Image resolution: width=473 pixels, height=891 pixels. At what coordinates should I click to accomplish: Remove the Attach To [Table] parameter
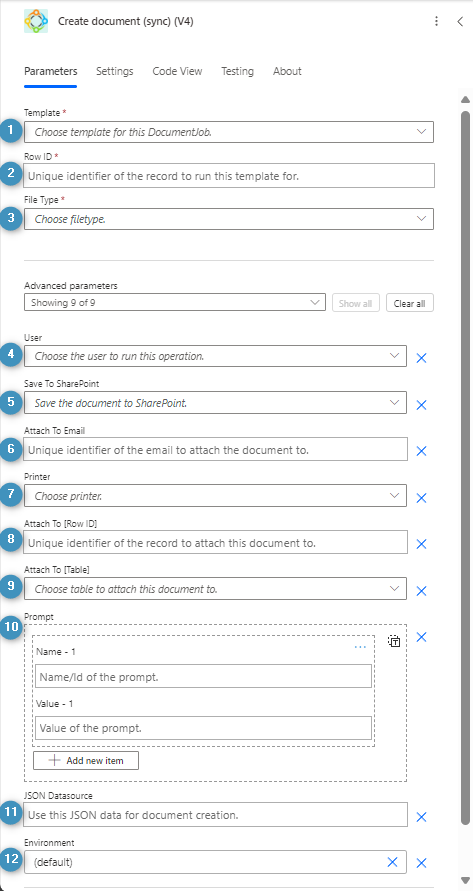421,590
